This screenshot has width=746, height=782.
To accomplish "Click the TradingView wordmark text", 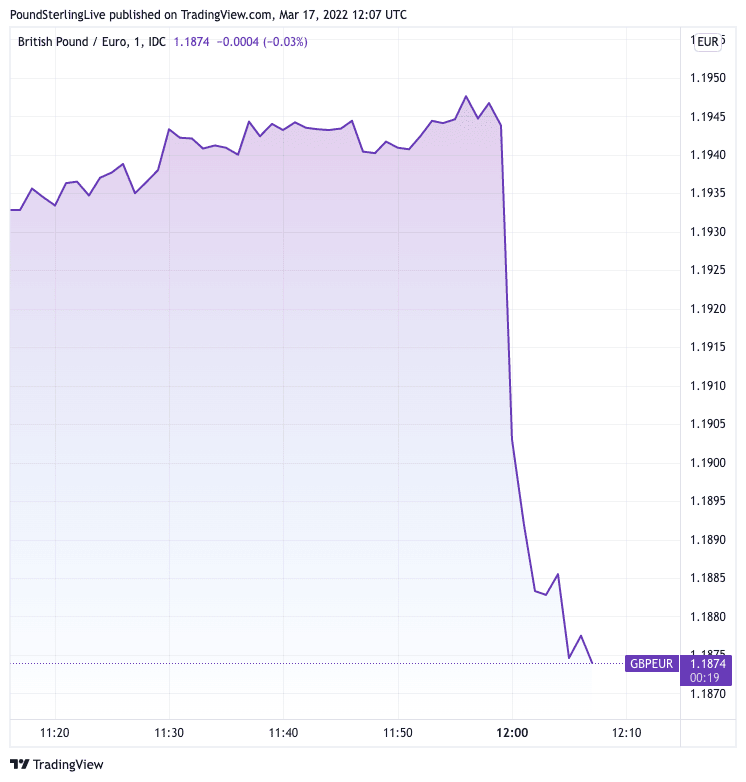I will (x=68, y=765).
